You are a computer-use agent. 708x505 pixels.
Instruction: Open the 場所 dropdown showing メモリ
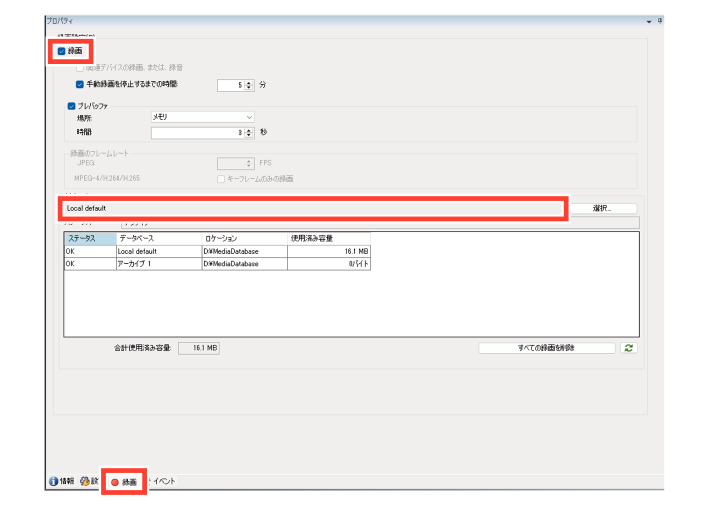pyautogui.click(x=202, y=117)
